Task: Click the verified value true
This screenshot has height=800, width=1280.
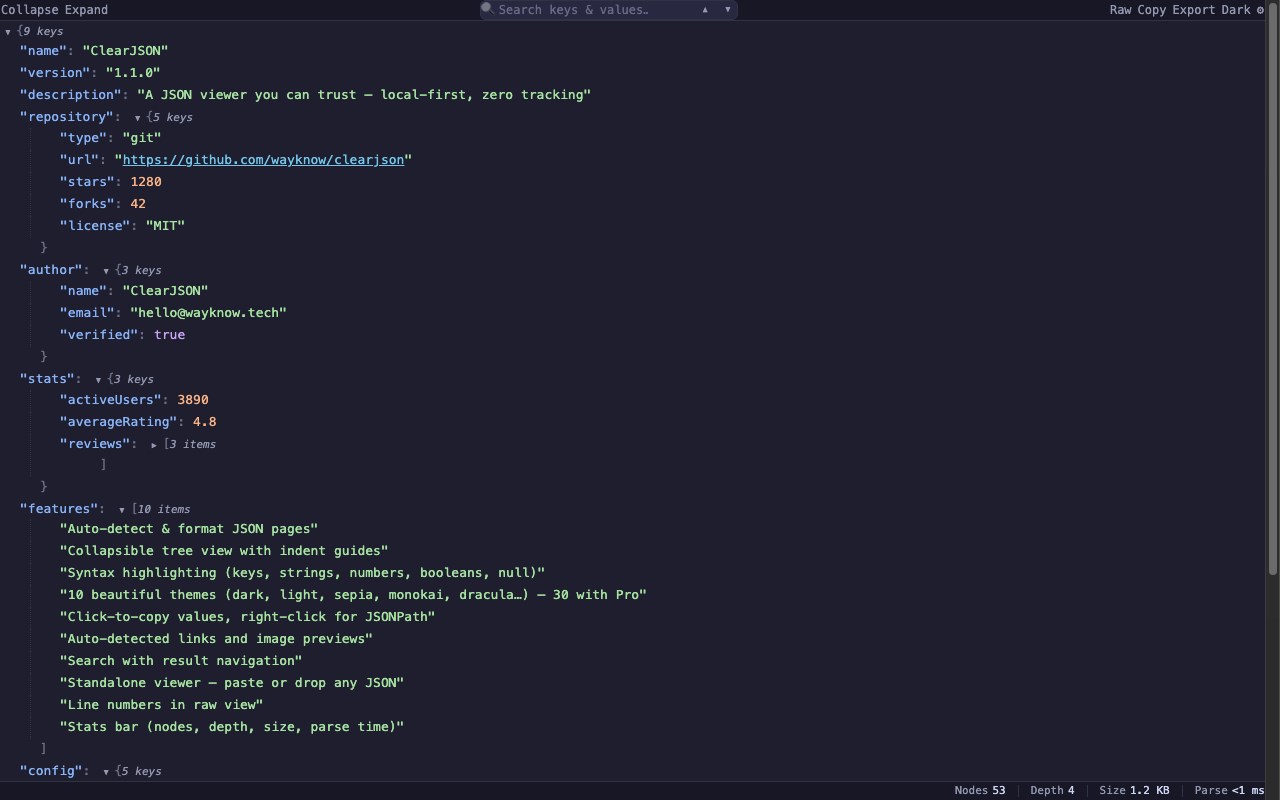Action: coord(170,335)
